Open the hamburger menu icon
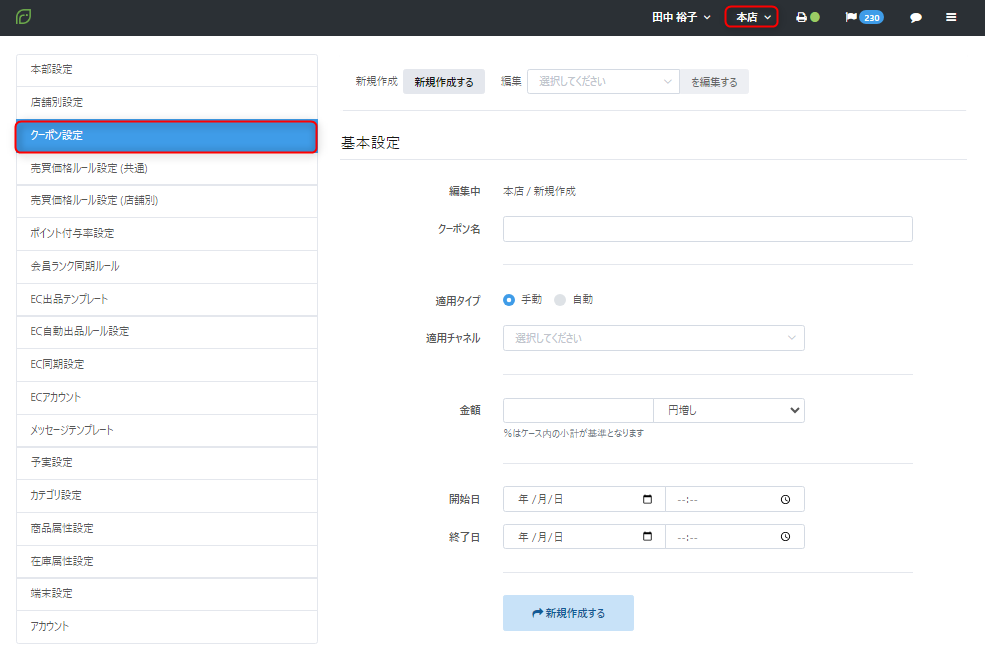The image size is (985, 668). [951, 18]
